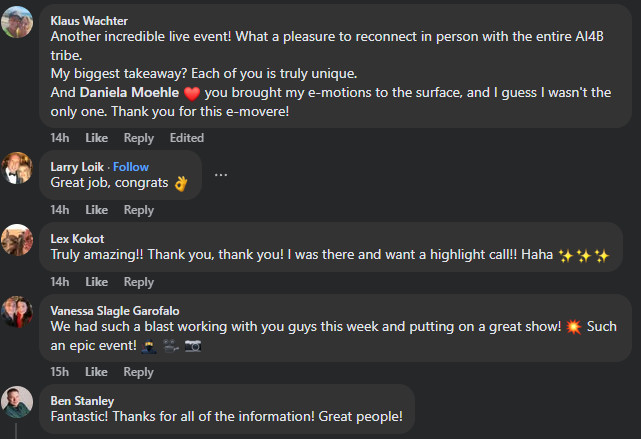Reply to Larry Loik's comment
This screenshot has height=439, width=641.
point(139,210)
